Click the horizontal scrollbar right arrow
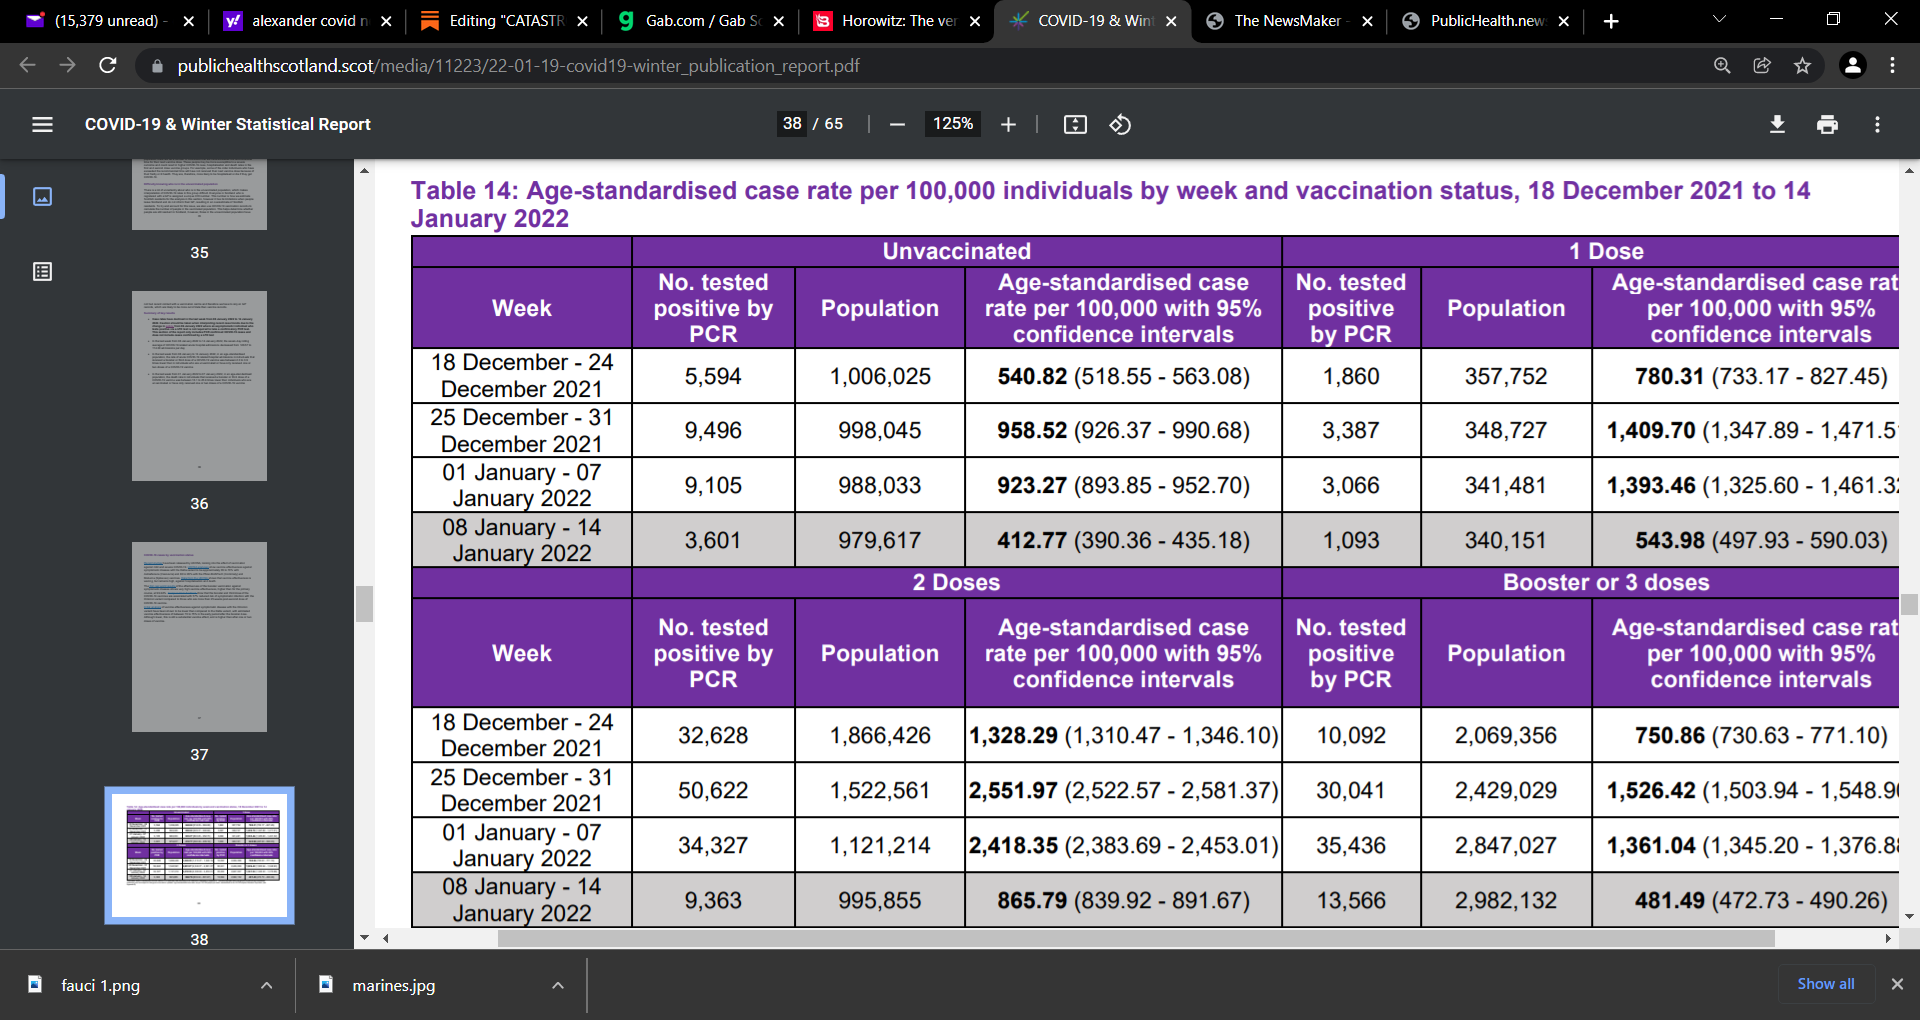The image size is (1920, 1020). (x=1888, y=938)
